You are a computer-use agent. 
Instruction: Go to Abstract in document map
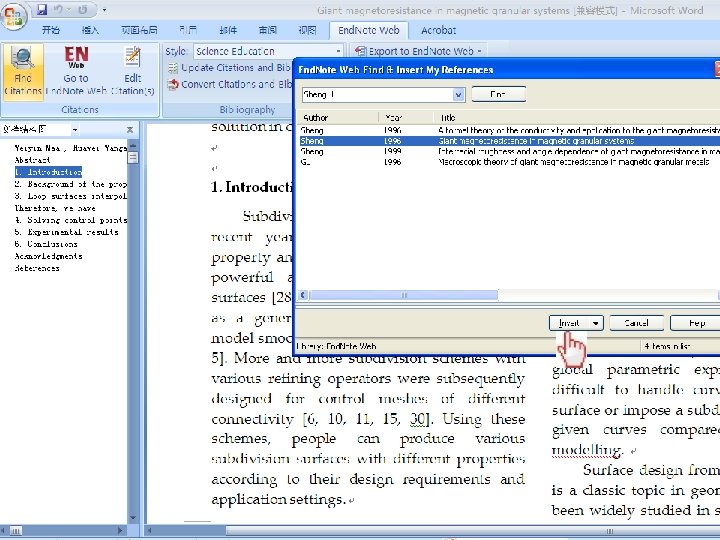tap(32, 160)
